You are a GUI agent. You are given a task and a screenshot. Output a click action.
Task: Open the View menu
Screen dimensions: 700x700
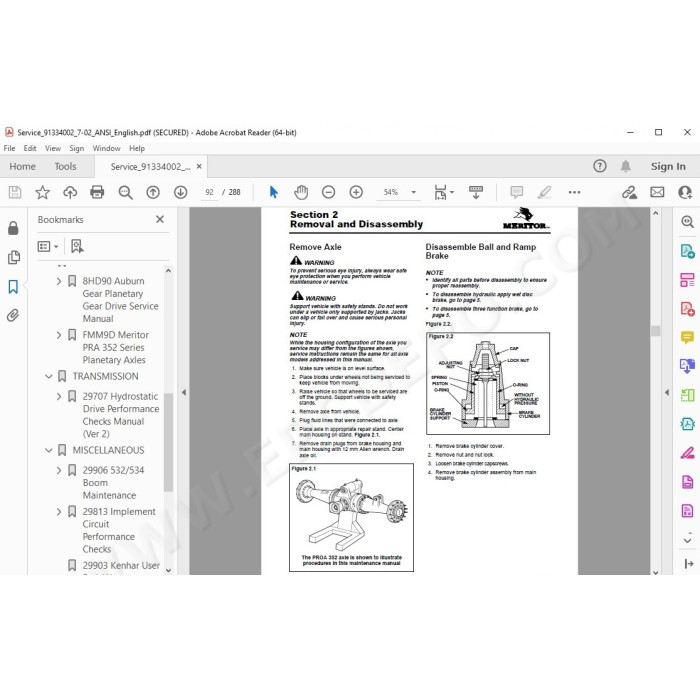[53, 148]
